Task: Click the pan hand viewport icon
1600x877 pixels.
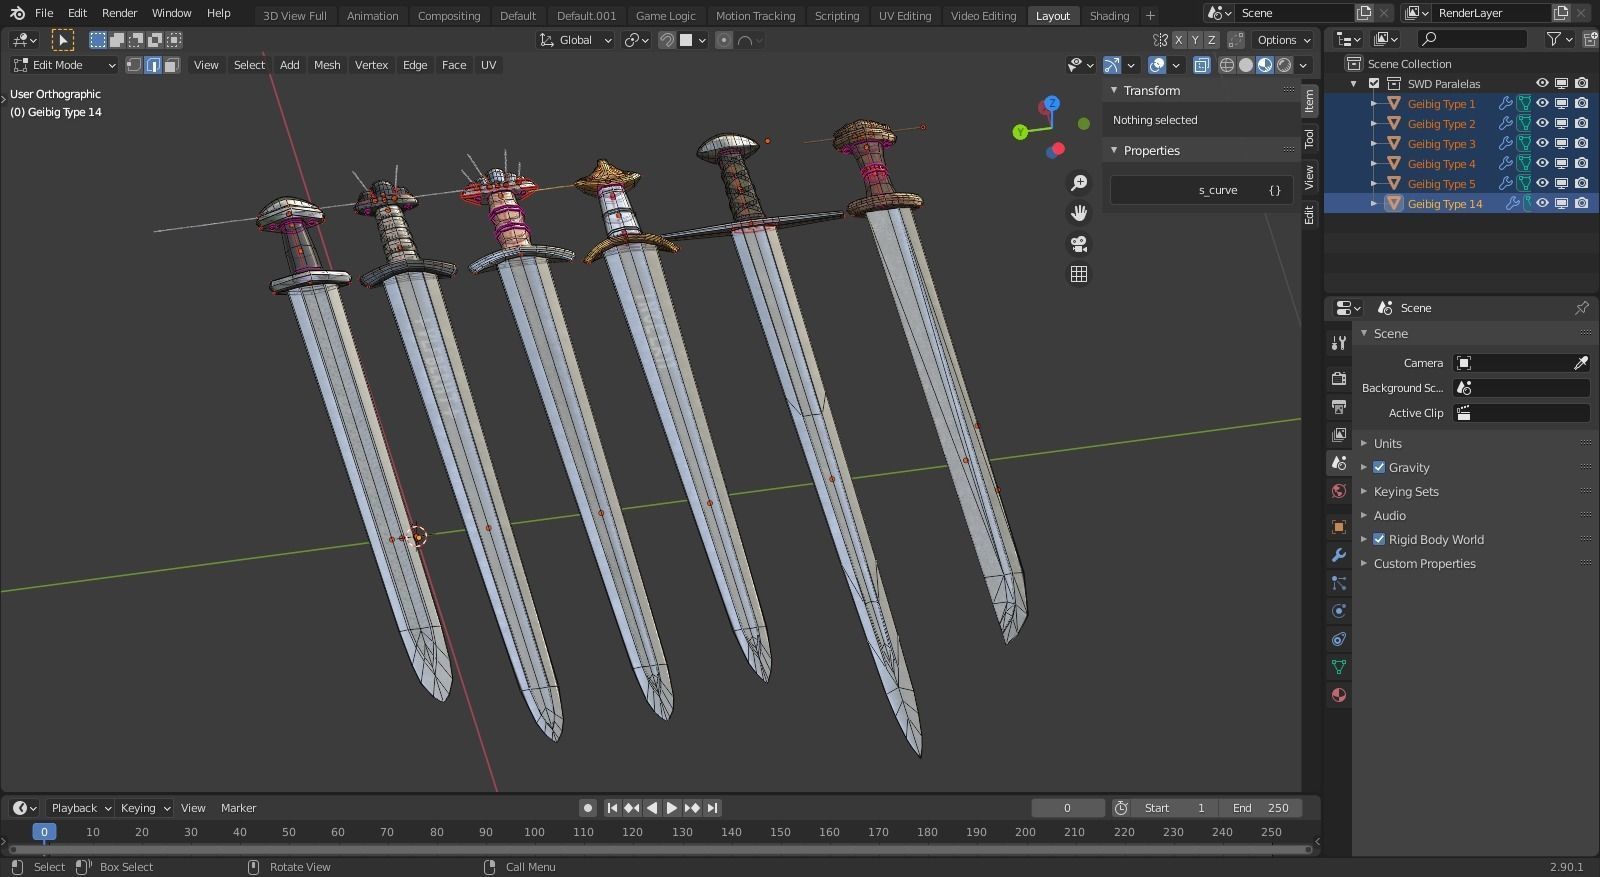Action: point(1079,213)
